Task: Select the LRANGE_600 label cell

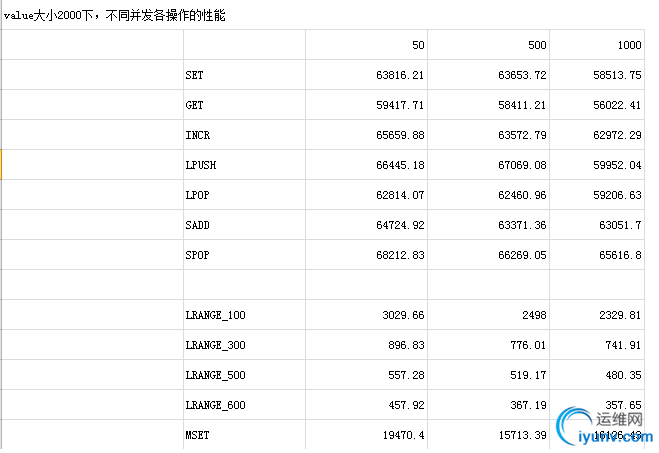Action: (245, 405)
